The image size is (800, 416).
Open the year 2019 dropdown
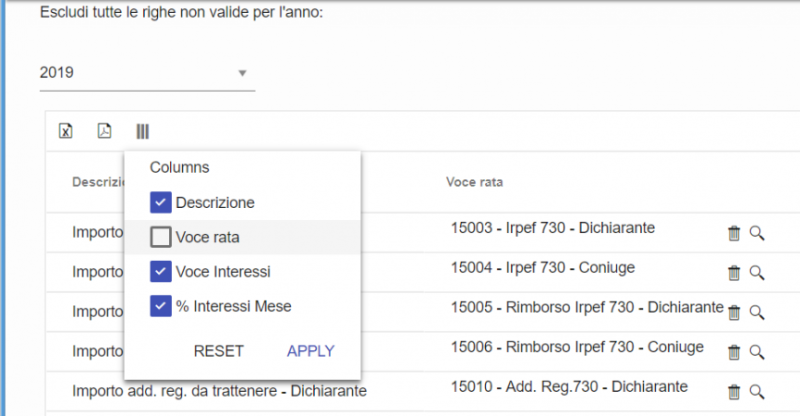pyautogui.click(x=147, y=73)
